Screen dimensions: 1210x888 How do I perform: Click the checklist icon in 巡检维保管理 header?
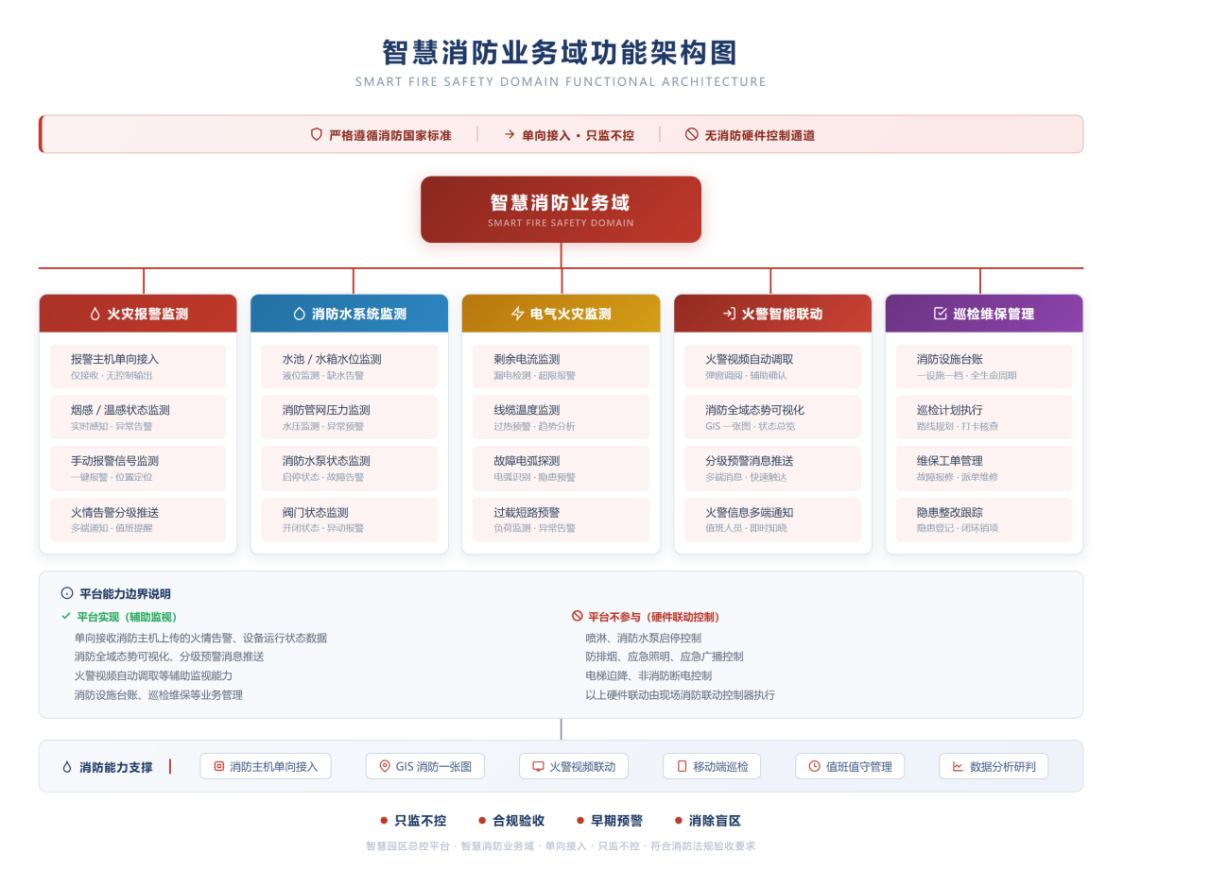940,314
